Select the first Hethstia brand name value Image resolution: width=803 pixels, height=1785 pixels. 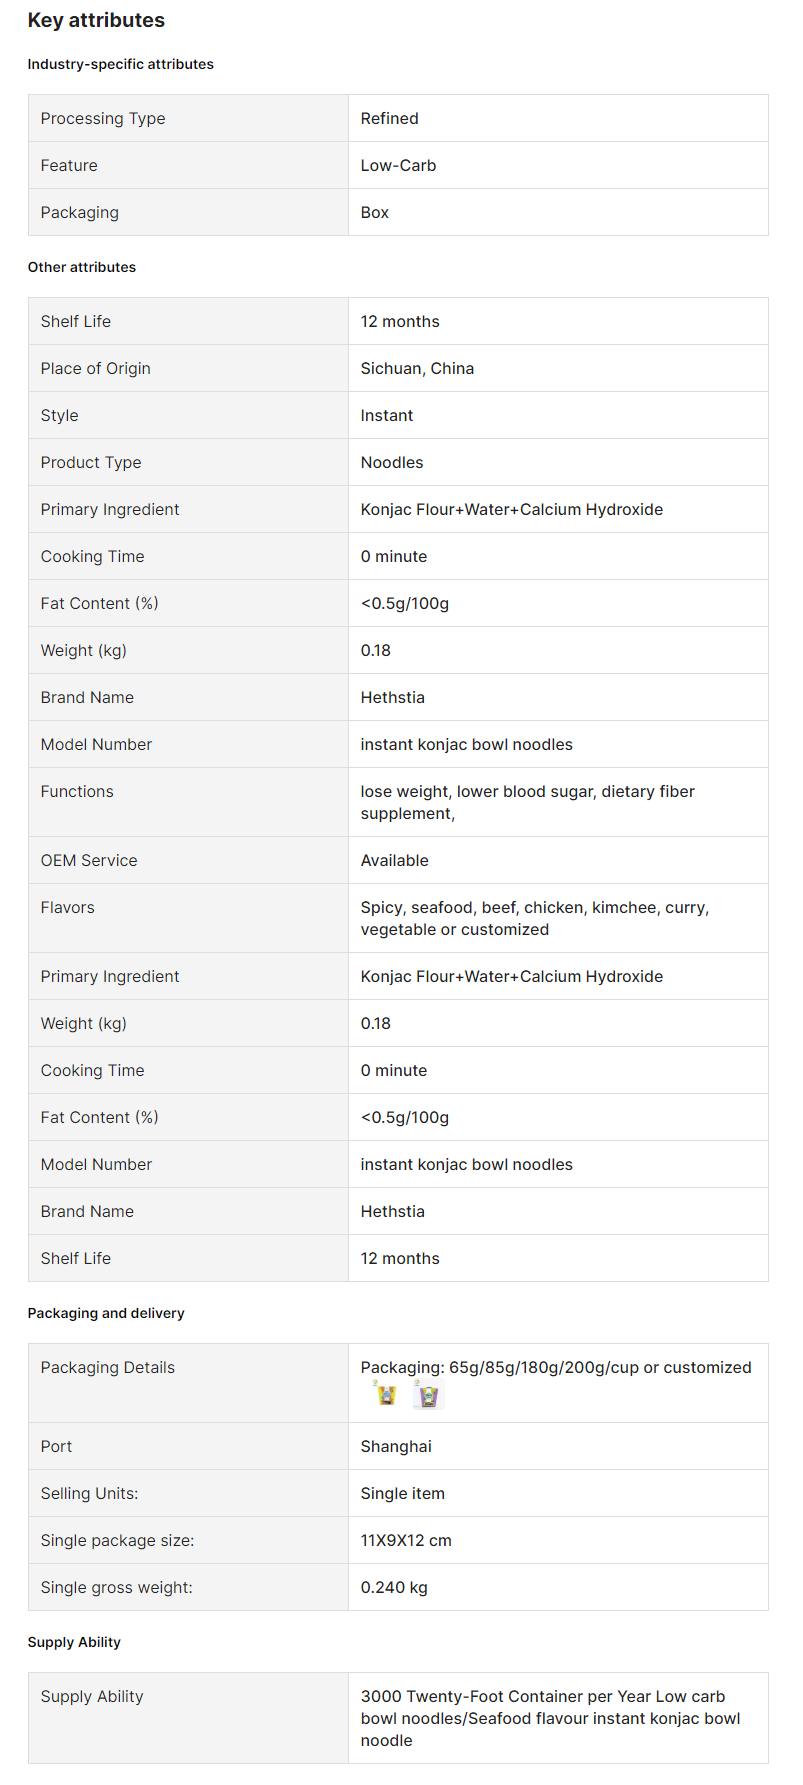tap(393, 697)
